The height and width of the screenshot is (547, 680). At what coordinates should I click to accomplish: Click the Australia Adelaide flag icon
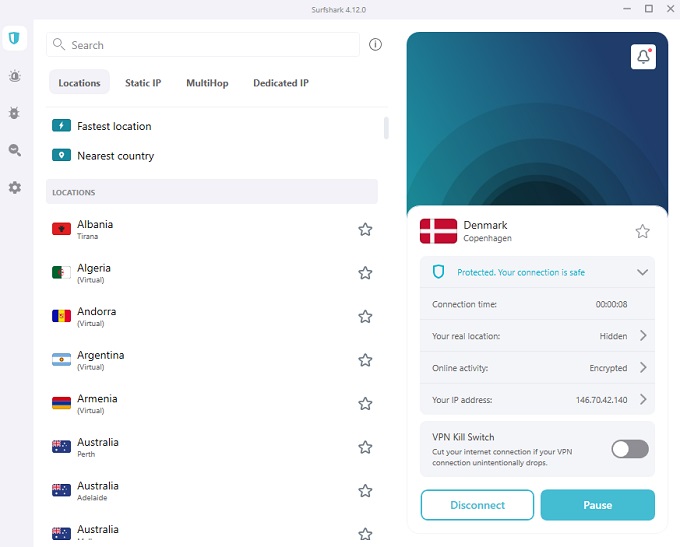(61, 490)
